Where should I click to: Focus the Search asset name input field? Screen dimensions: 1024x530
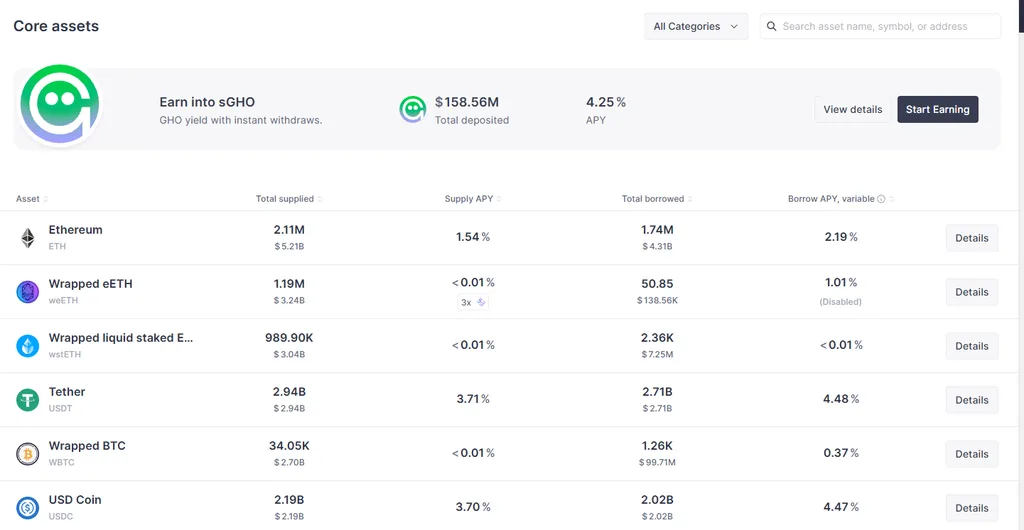pyautogui.click(x=880, y=26)
